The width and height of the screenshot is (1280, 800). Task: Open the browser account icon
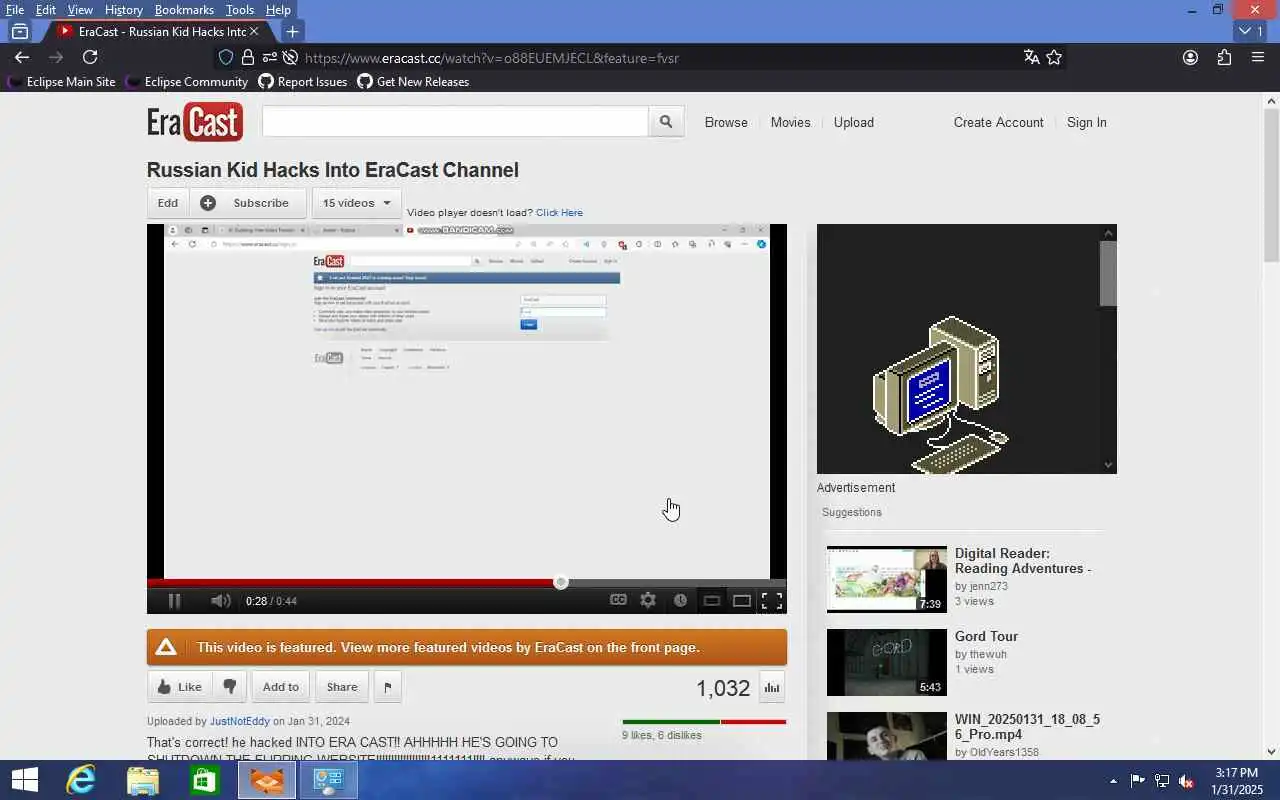(x=1190, y=57)
